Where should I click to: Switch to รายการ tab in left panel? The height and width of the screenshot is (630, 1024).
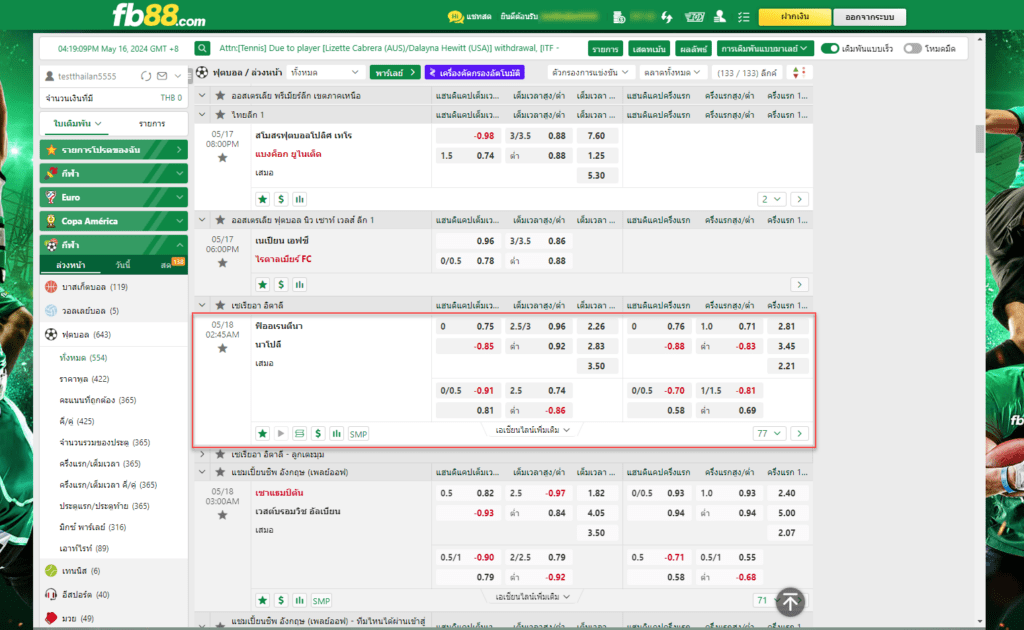(x=152, y=123)
